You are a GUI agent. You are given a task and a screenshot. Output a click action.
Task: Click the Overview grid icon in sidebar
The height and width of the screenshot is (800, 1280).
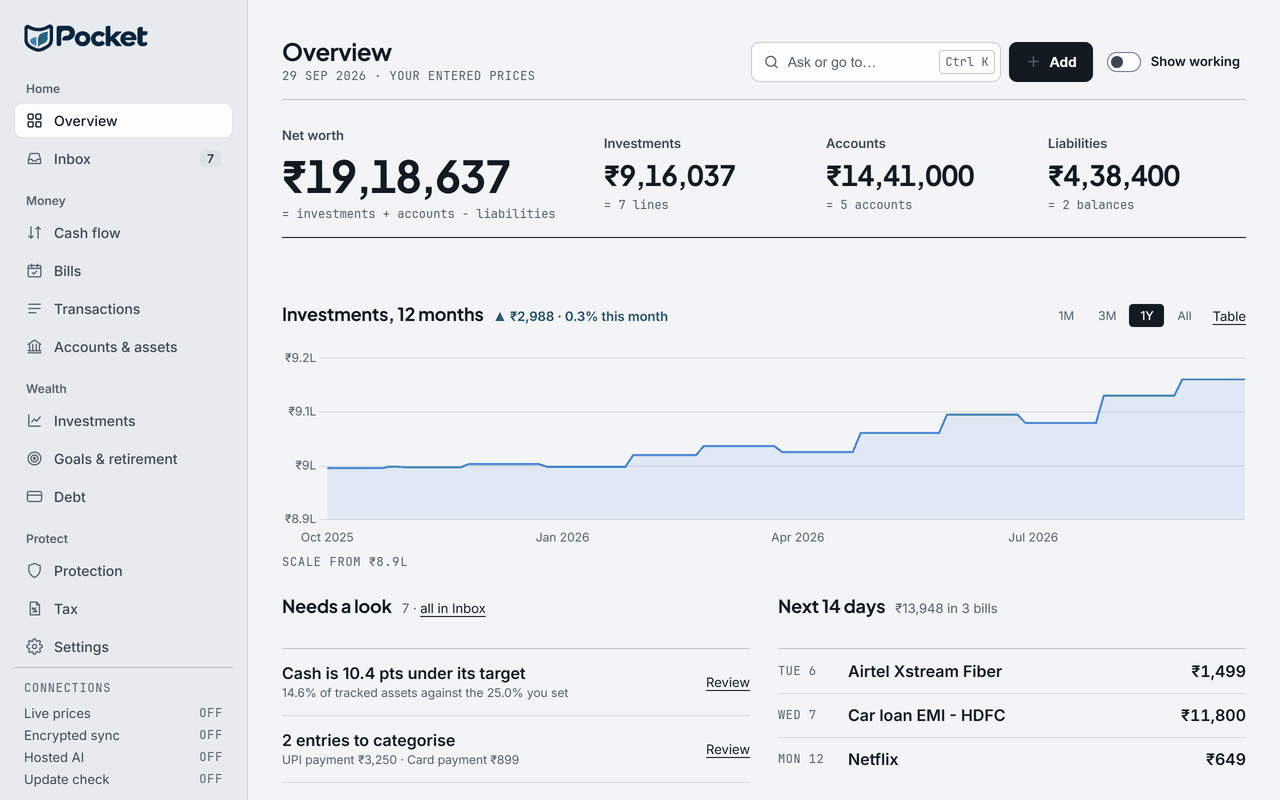click(x=35, y=121)
